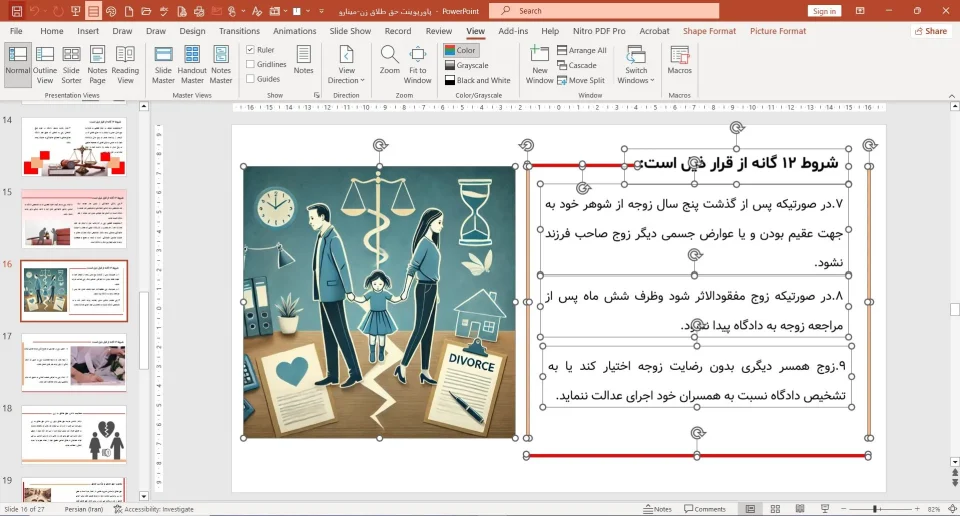Open Notes Page view
960x516 pixels.
click(x=97, y=64)
